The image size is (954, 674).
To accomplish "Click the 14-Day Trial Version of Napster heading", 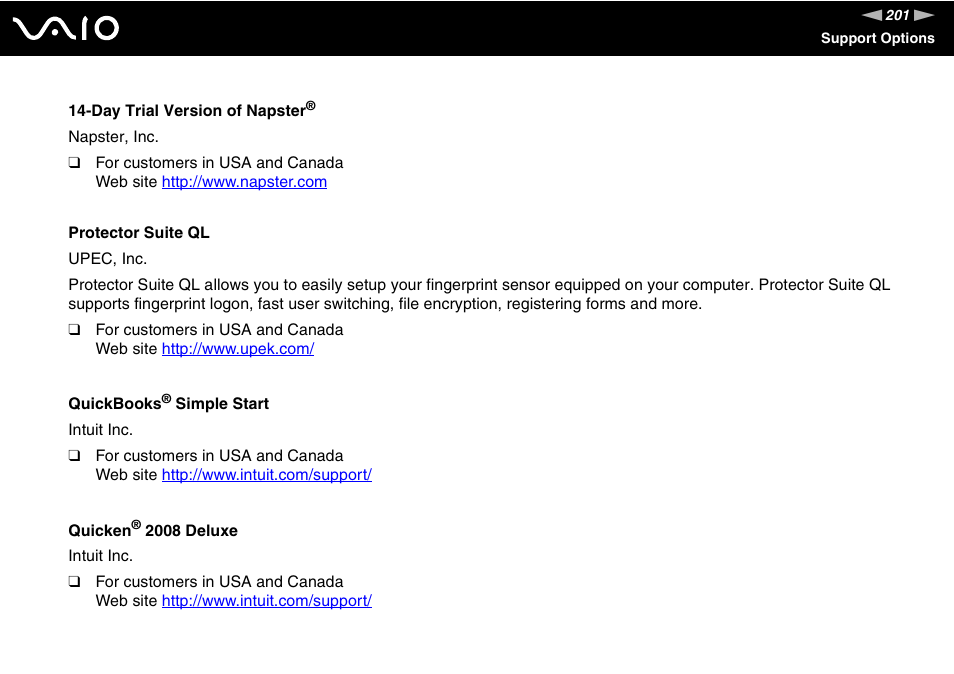I will tap(192, 109).
